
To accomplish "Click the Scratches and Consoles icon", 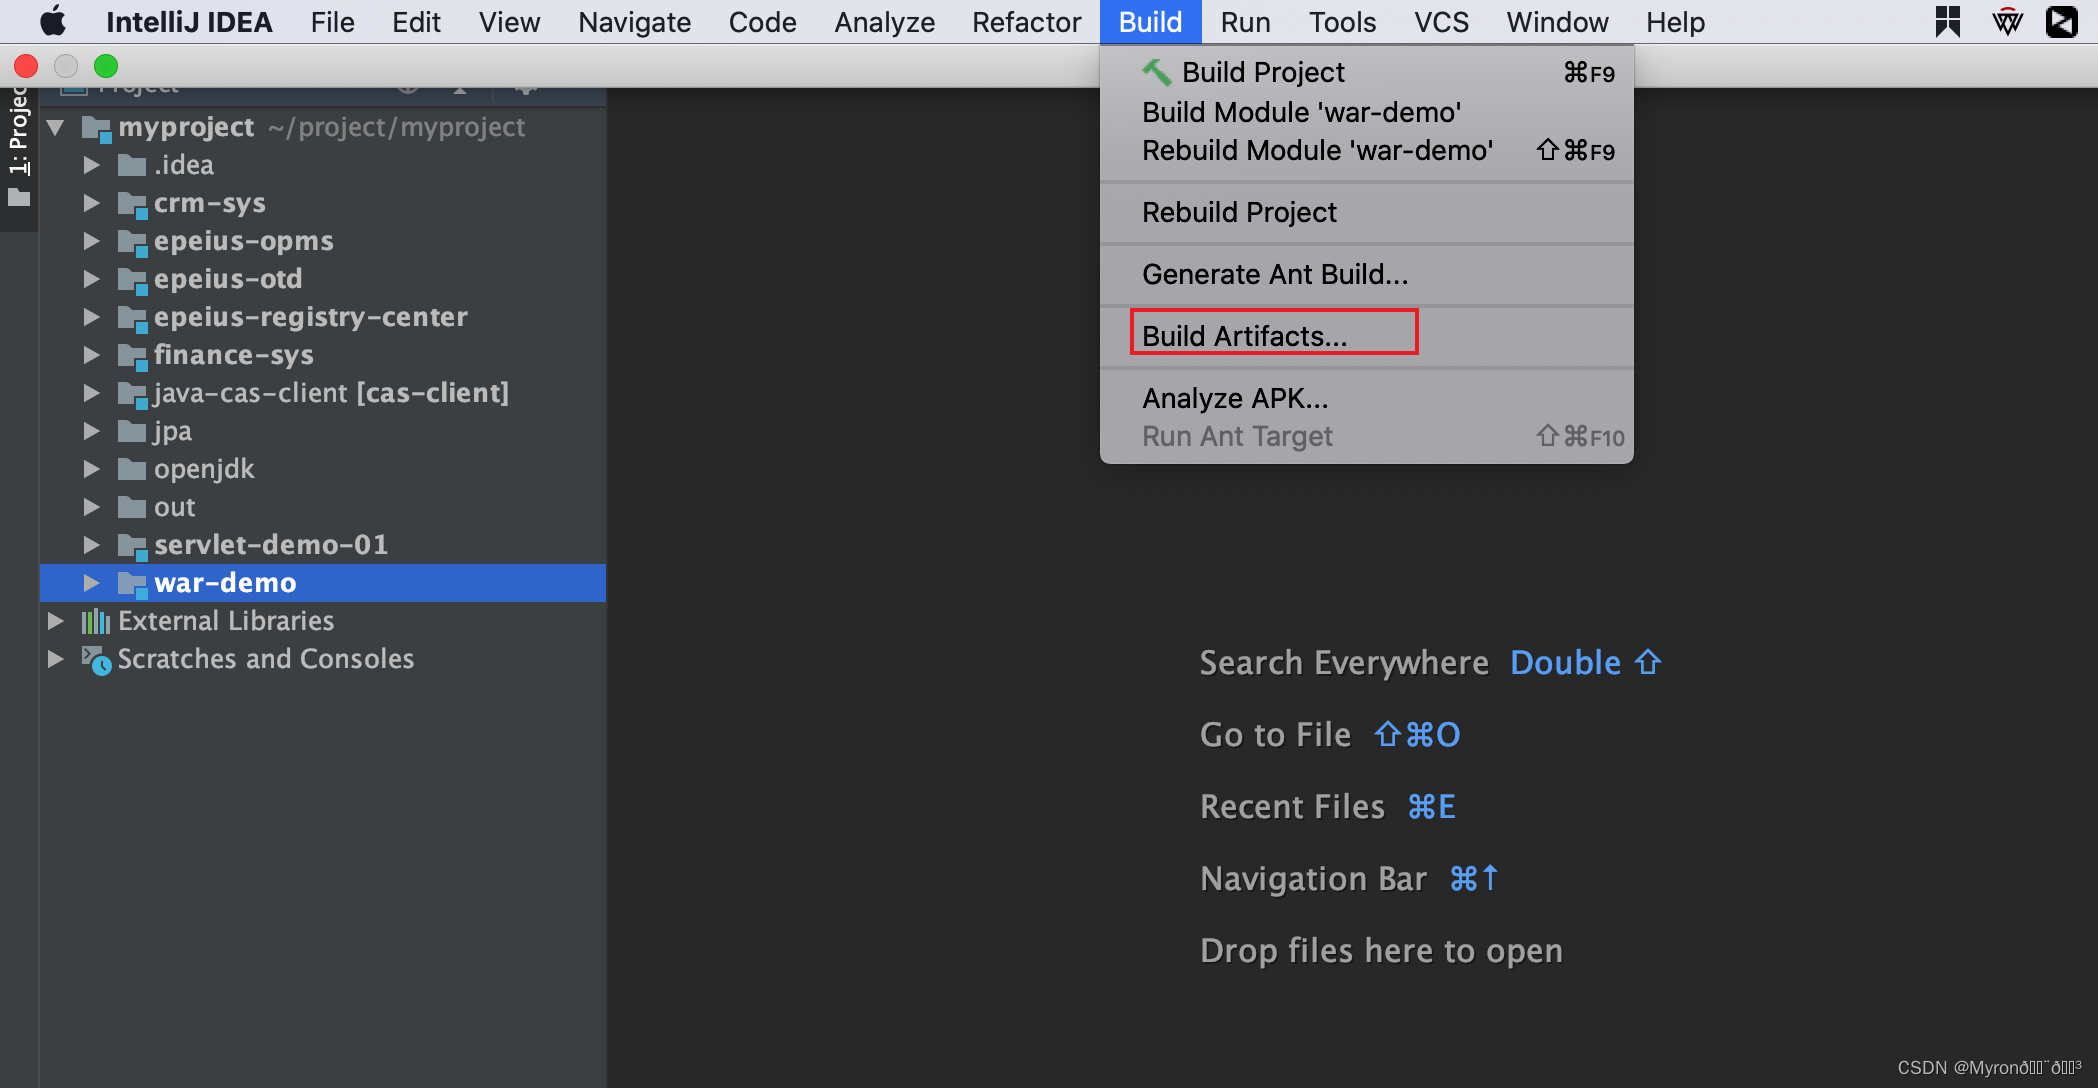I will [x=96, y=660].
